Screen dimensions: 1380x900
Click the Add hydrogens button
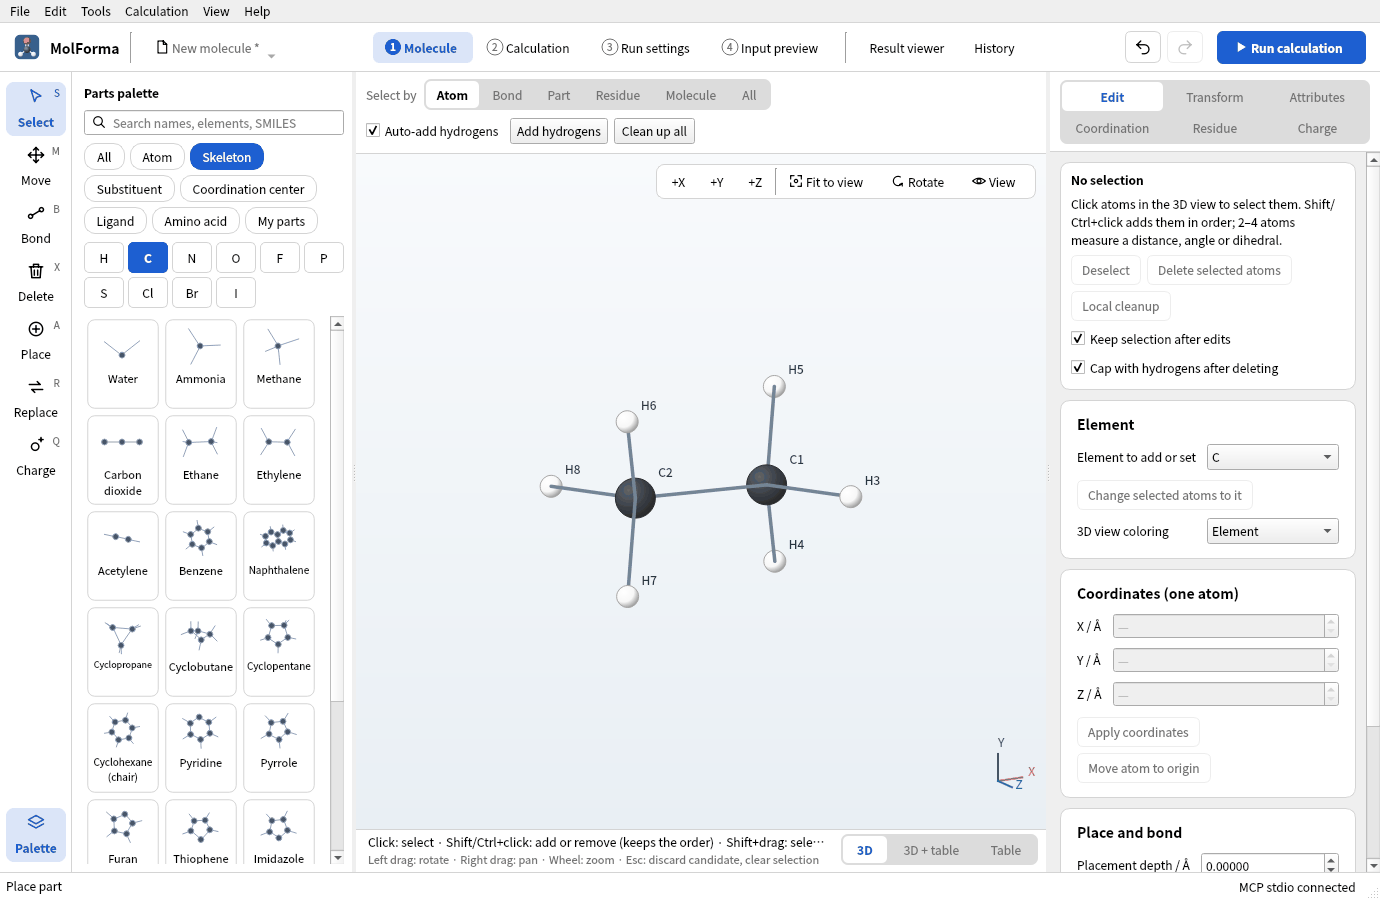[x=559, y=131]
